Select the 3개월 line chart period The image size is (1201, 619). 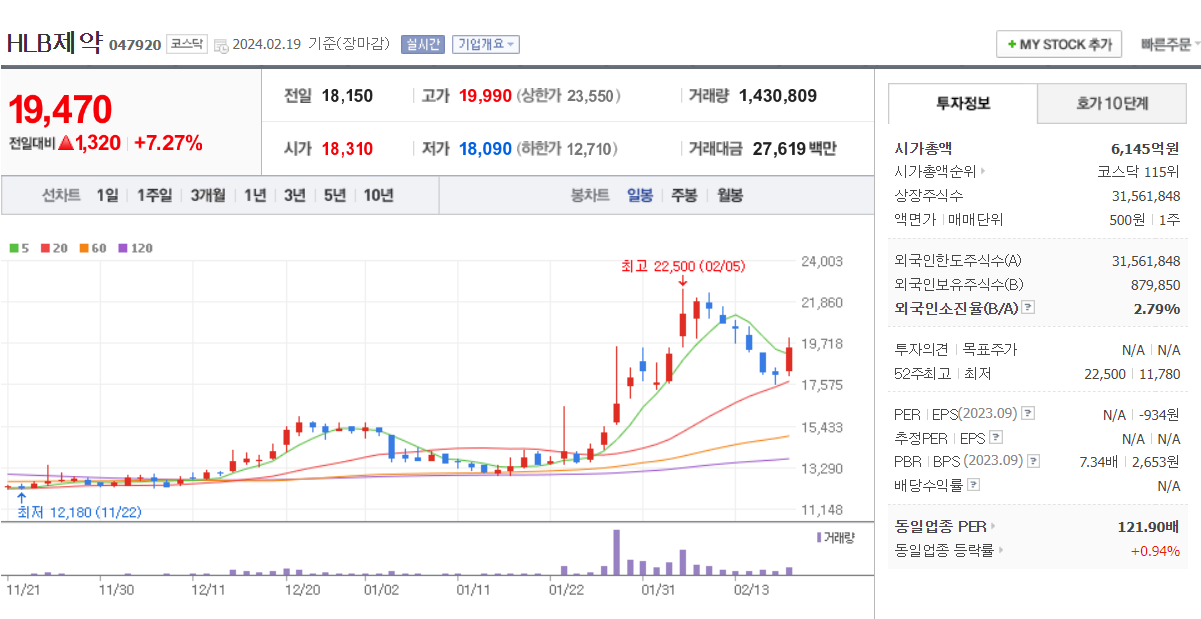tap(208, 196)
